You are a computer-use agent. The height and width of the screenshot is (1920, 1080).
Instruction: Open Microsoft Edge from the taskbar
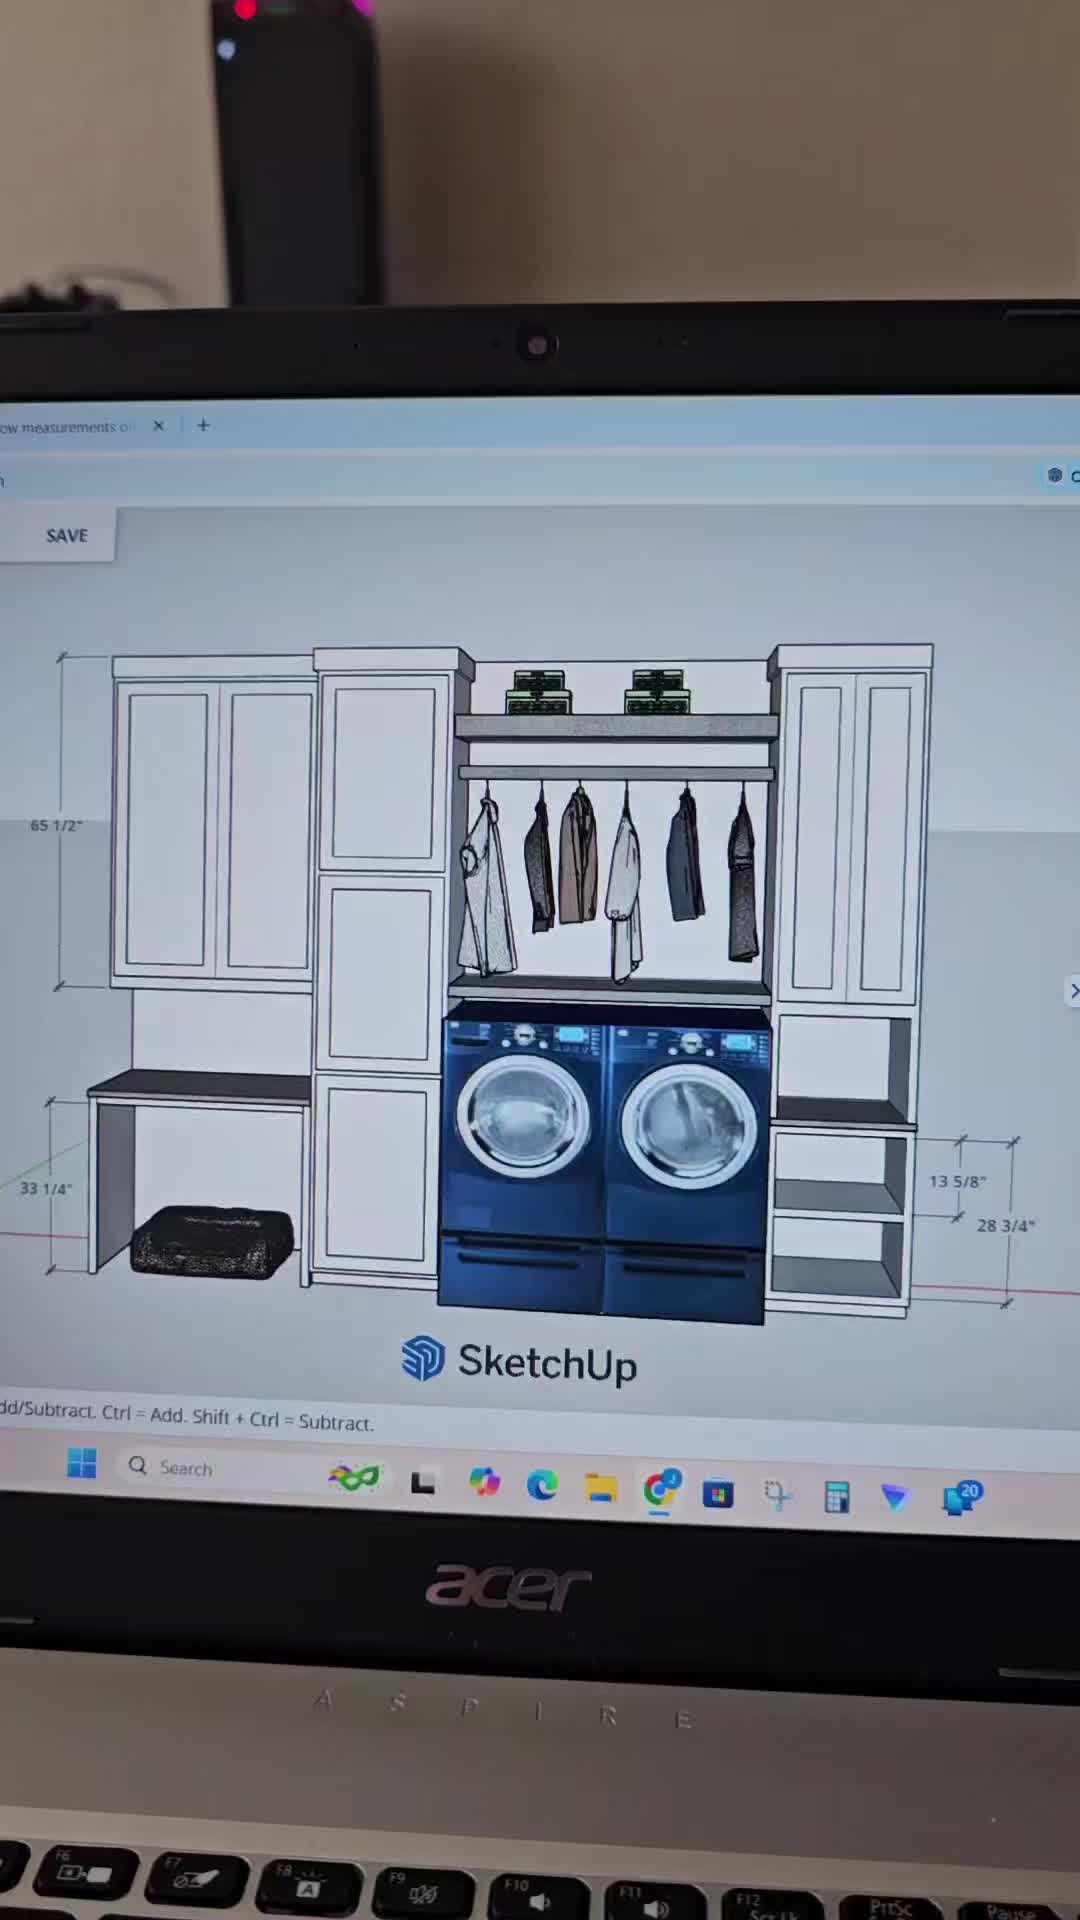click(542, 1485)
